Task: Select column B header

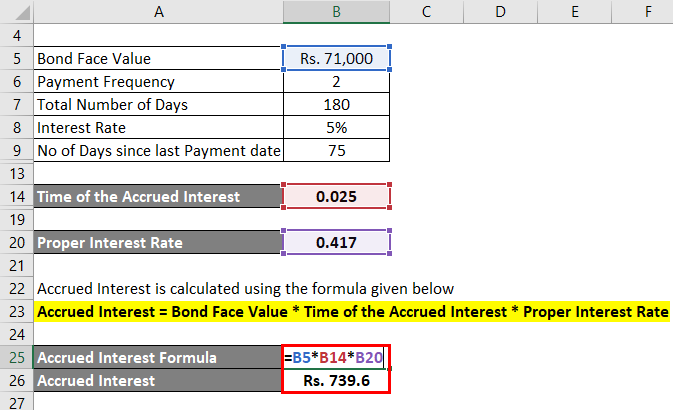Action: click(x=336, y=12)
